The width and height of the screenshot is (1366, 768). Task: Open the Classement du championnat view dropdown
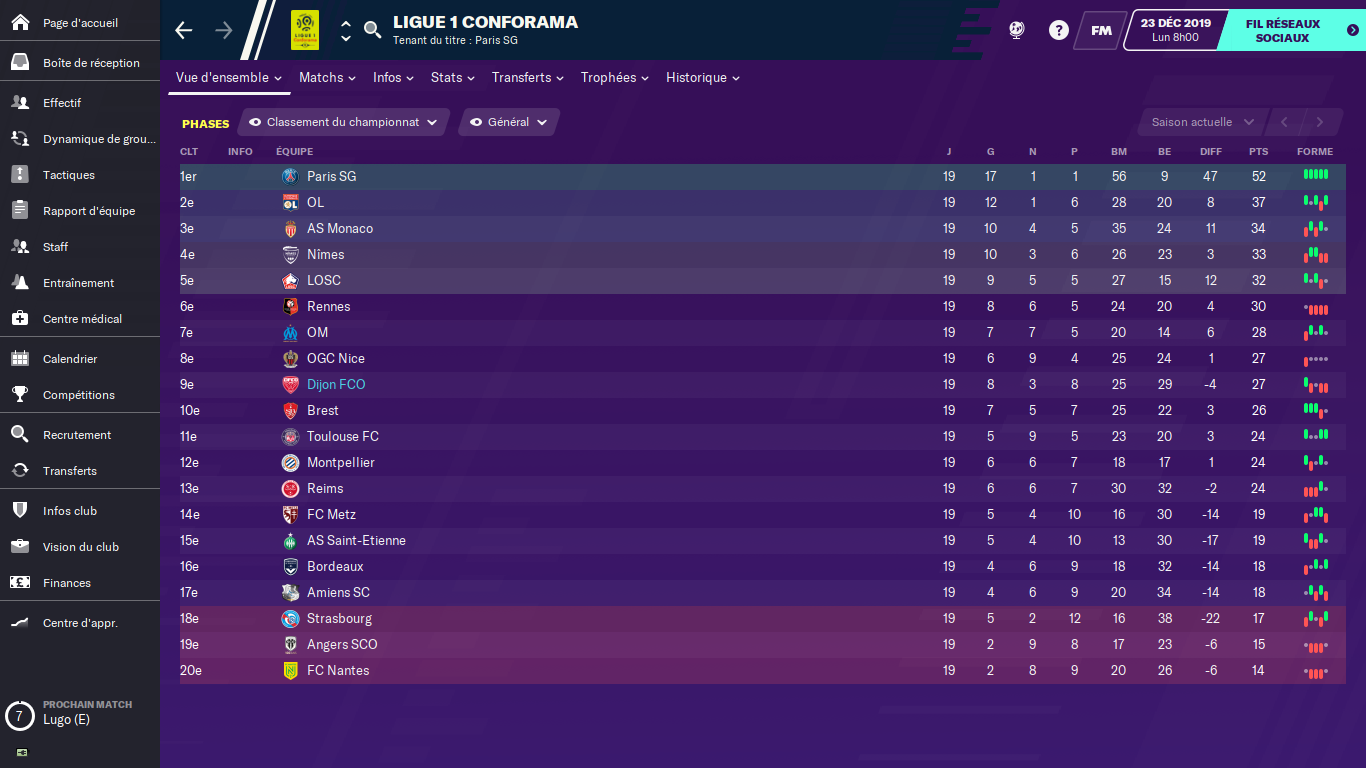[x=344, y=122]
